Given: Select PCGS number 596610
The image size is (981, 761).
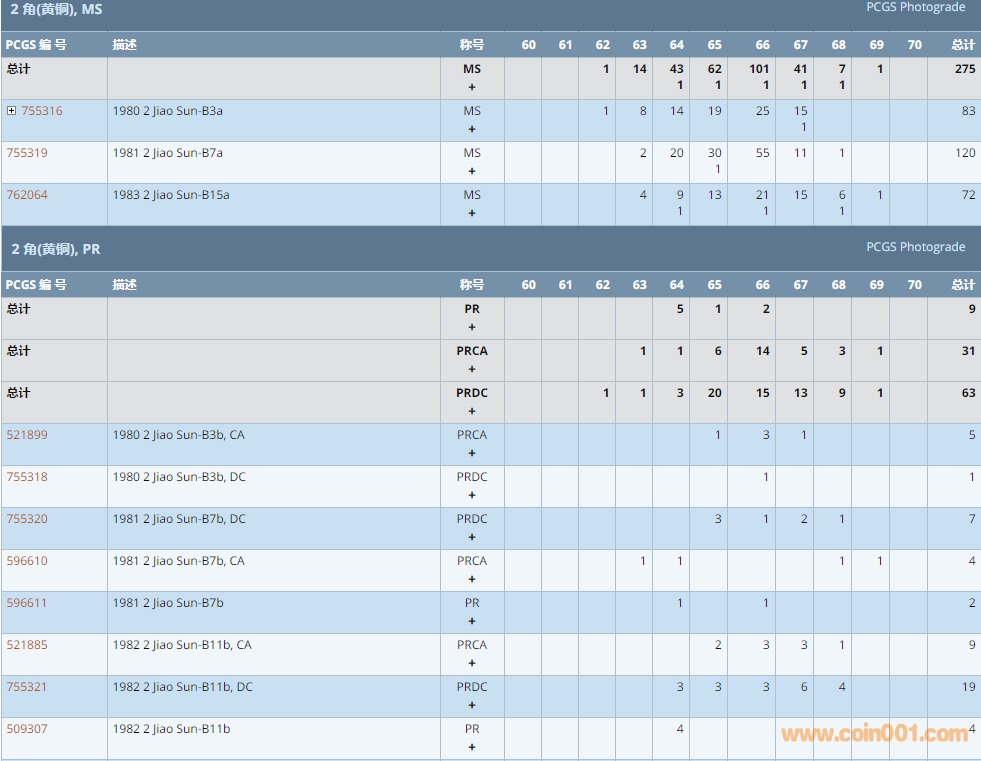Looking at the screenshot, I should (27, 561).
